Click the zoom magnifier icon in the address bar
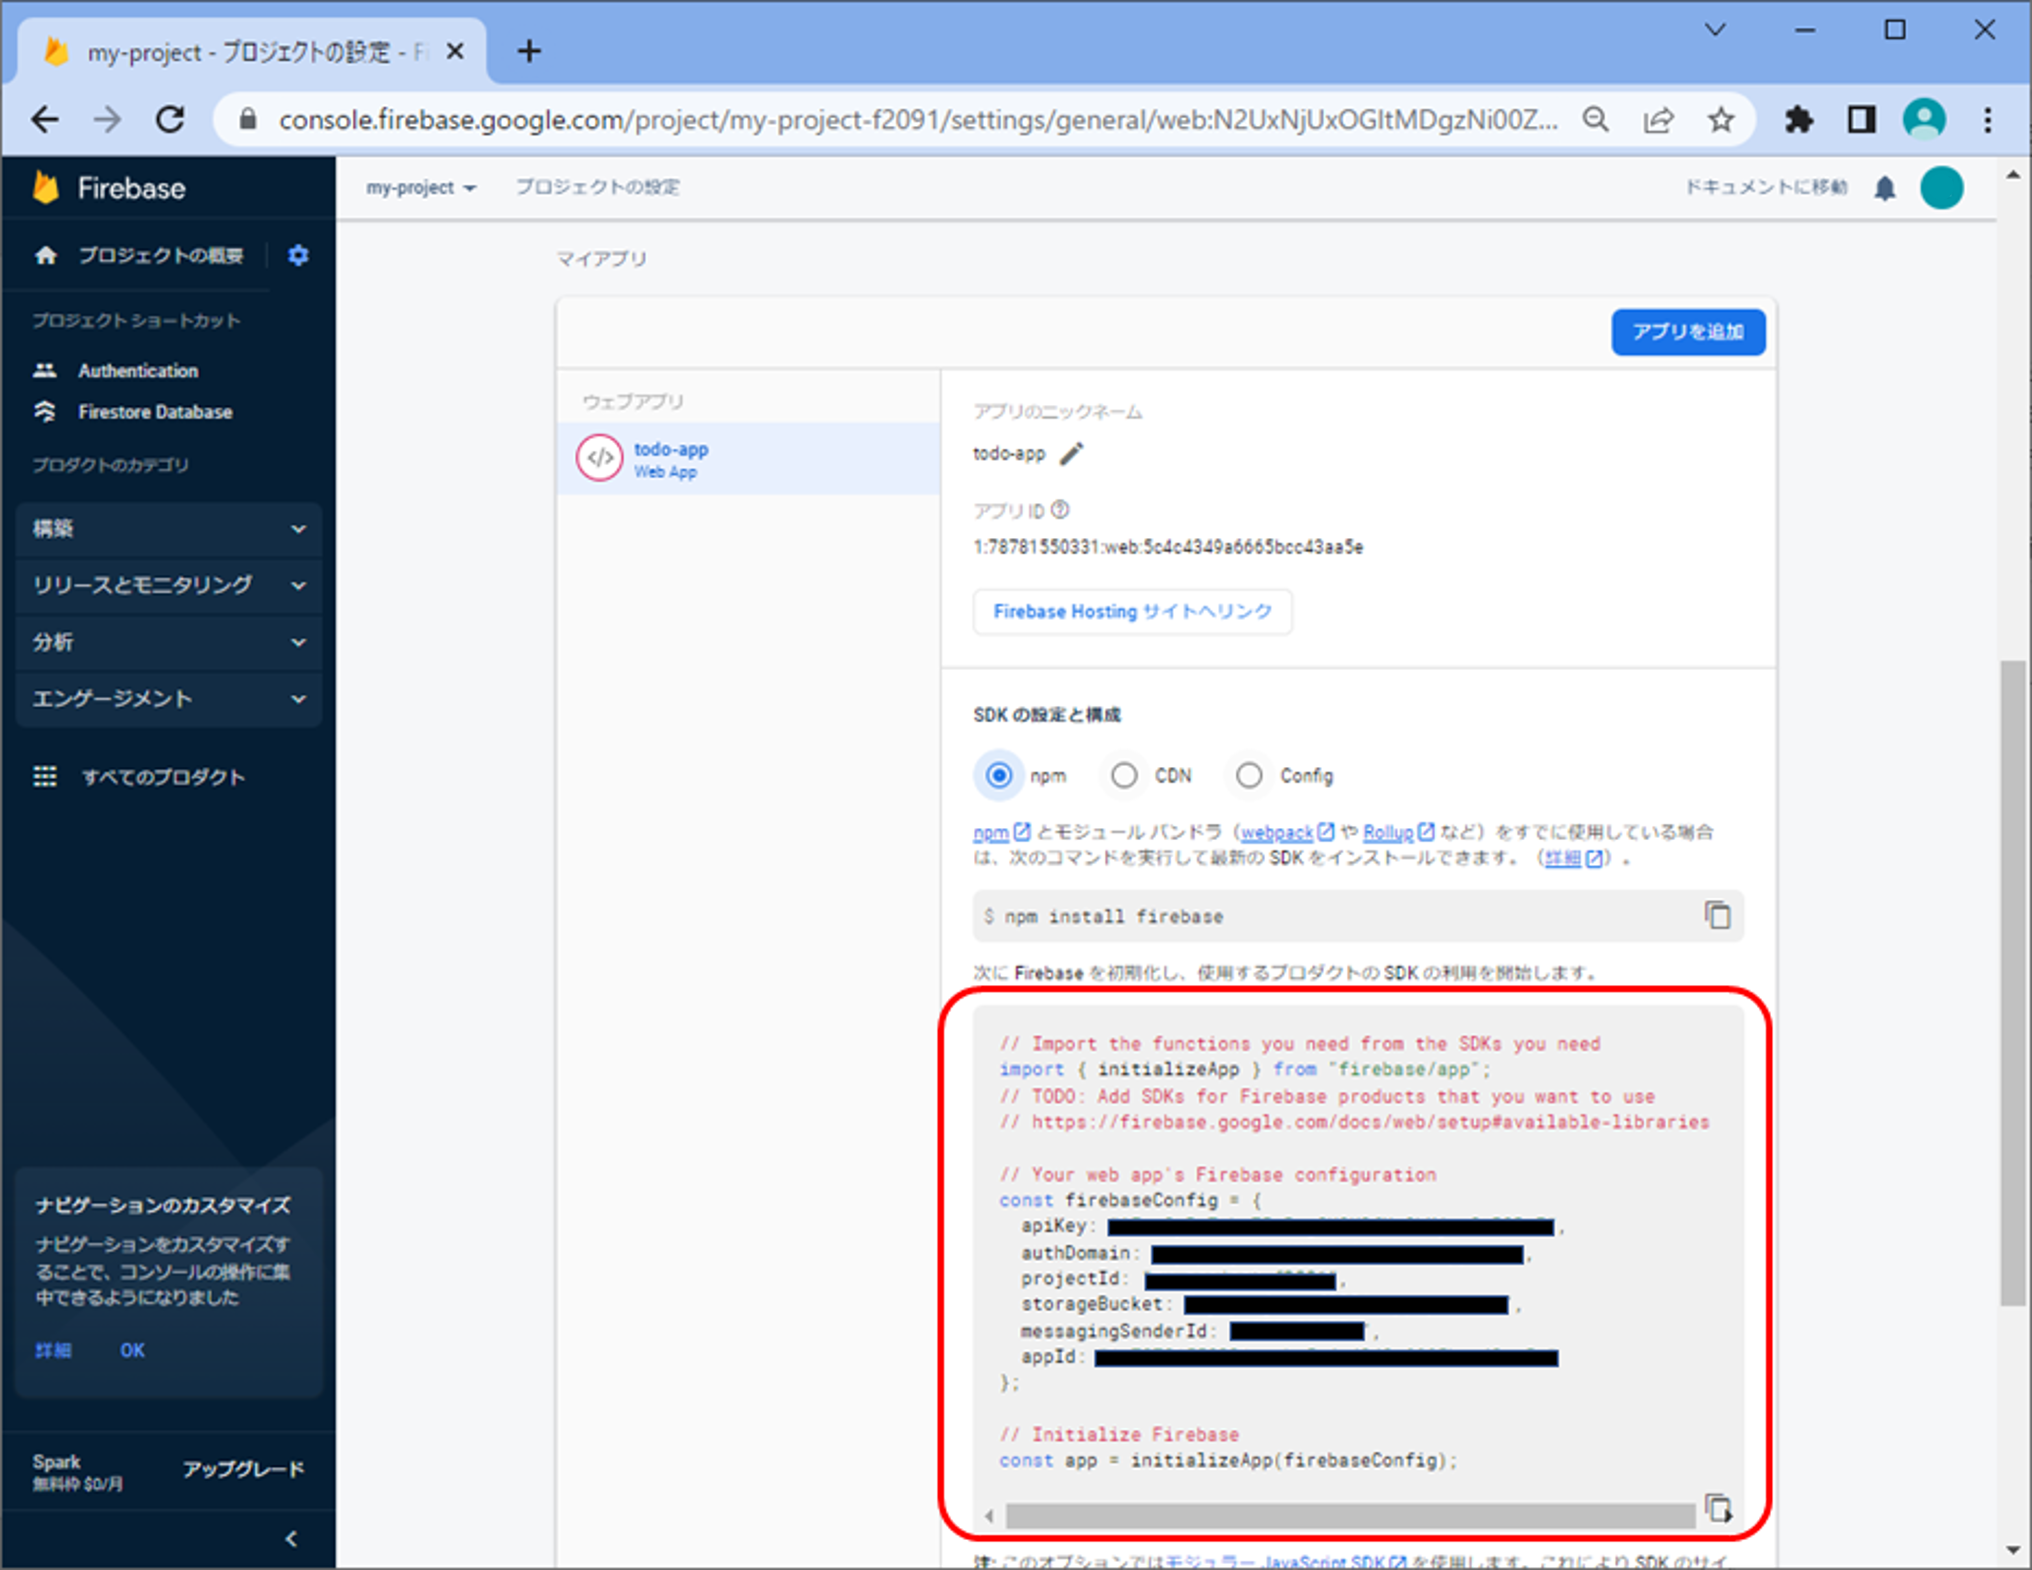The height and width of the screenshot is (1570, 2032). (1596, 120)
